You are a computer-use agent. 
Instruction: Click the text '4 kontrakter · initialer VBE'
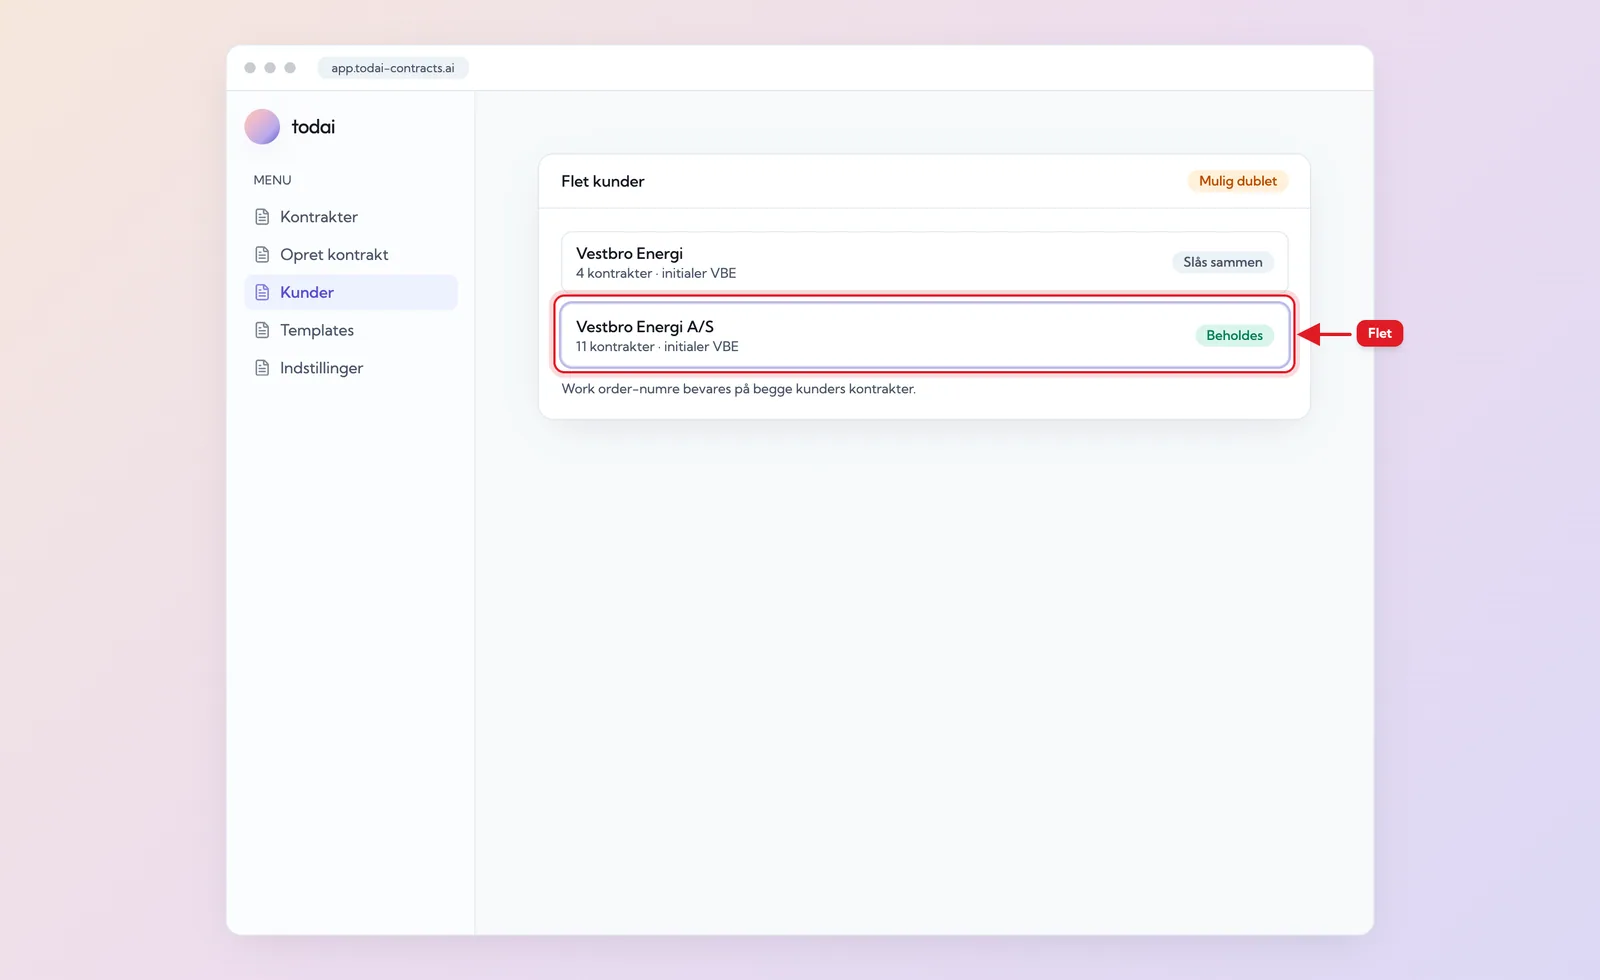point(656,273)
